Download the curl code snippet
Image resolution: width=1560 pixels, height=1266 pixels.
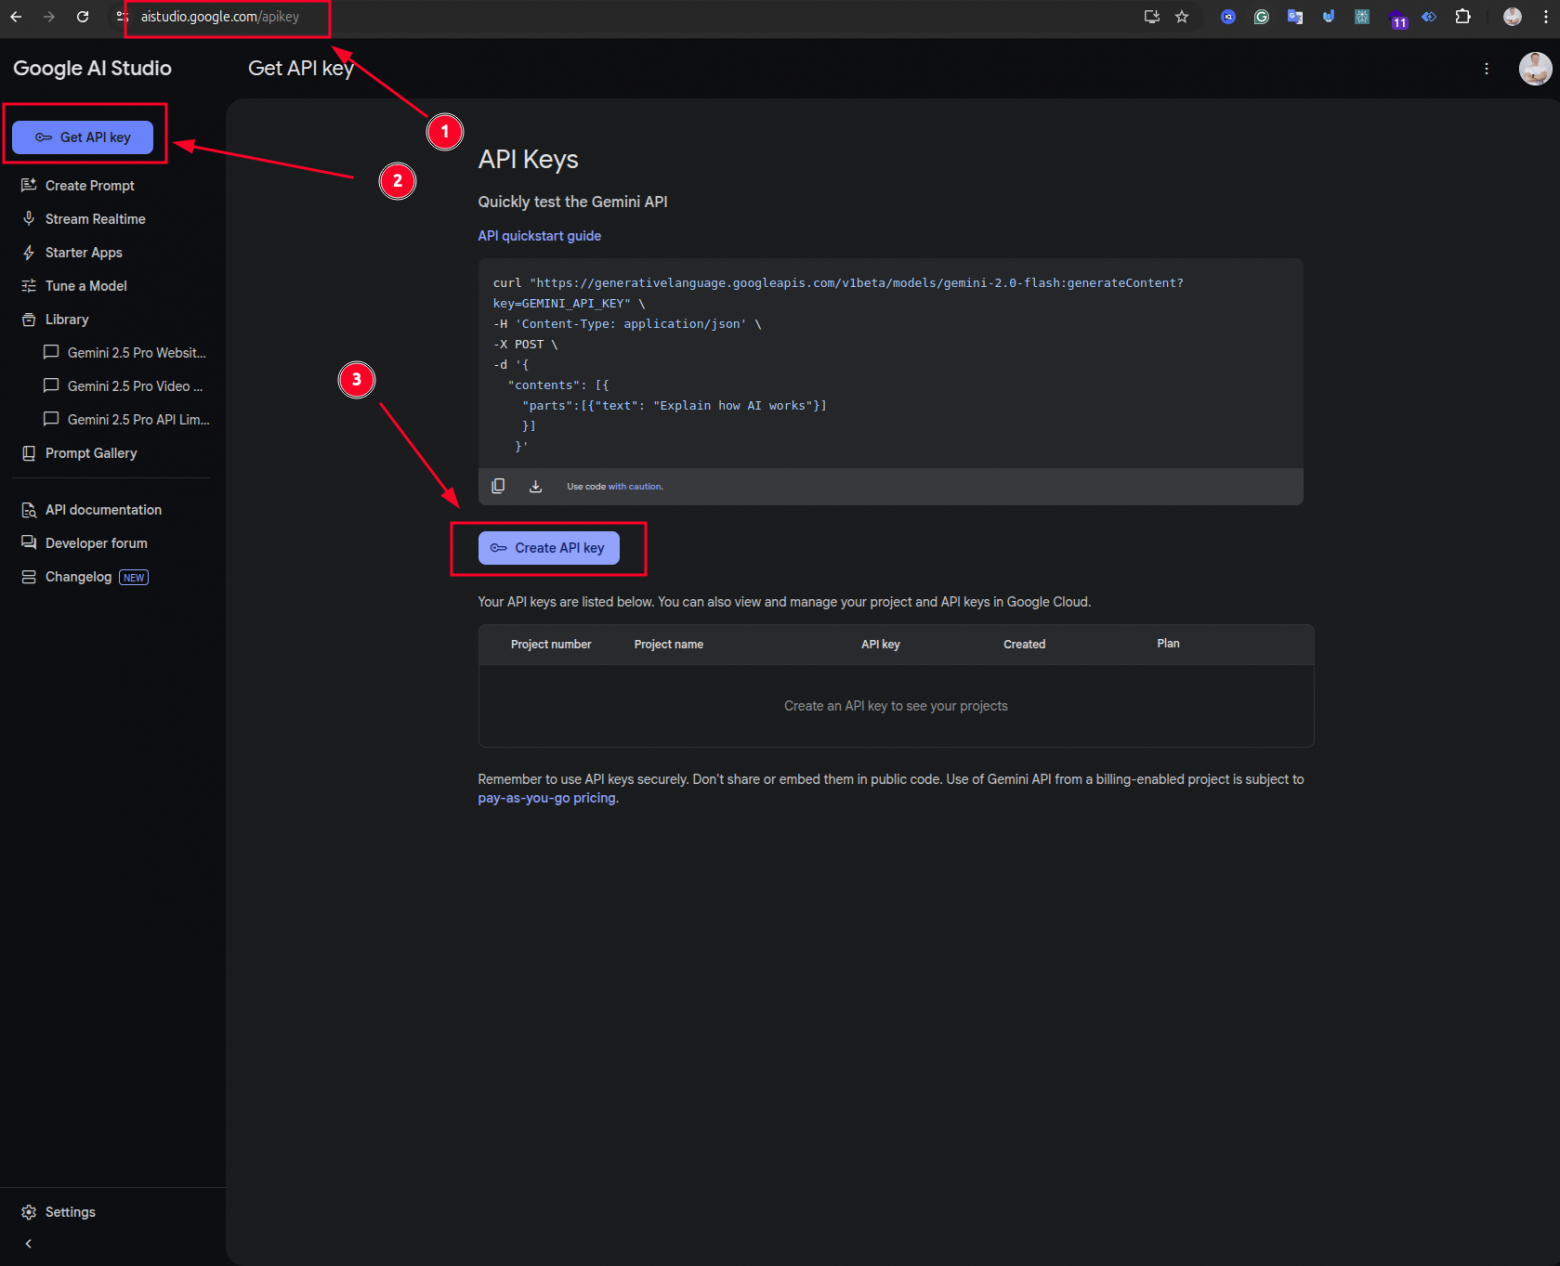coord(535,486)
